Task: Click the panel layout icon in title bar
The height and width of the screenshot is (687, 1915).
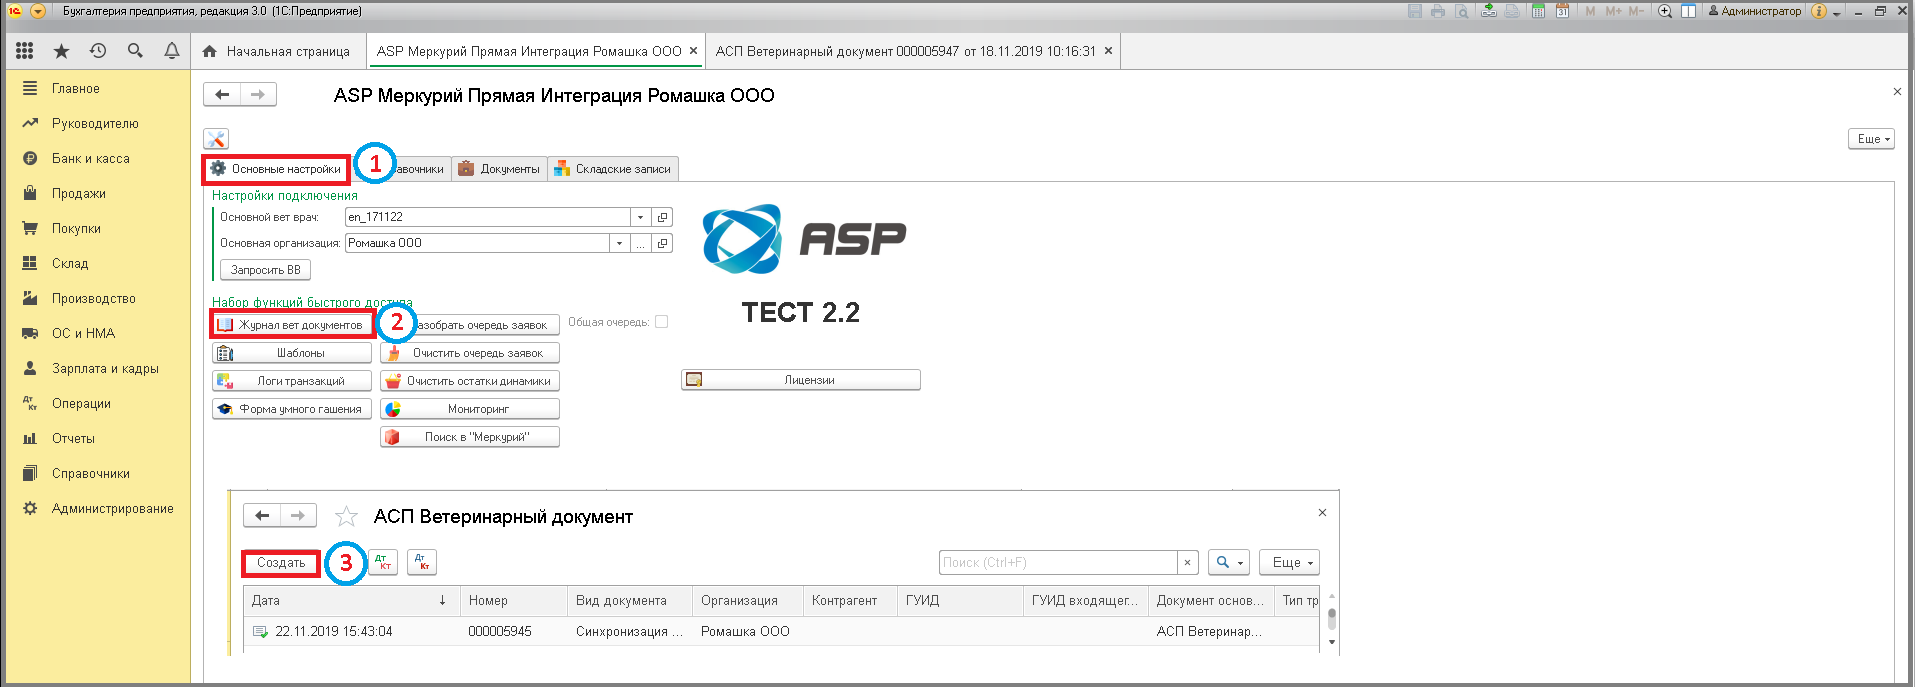Action: 1689,11
